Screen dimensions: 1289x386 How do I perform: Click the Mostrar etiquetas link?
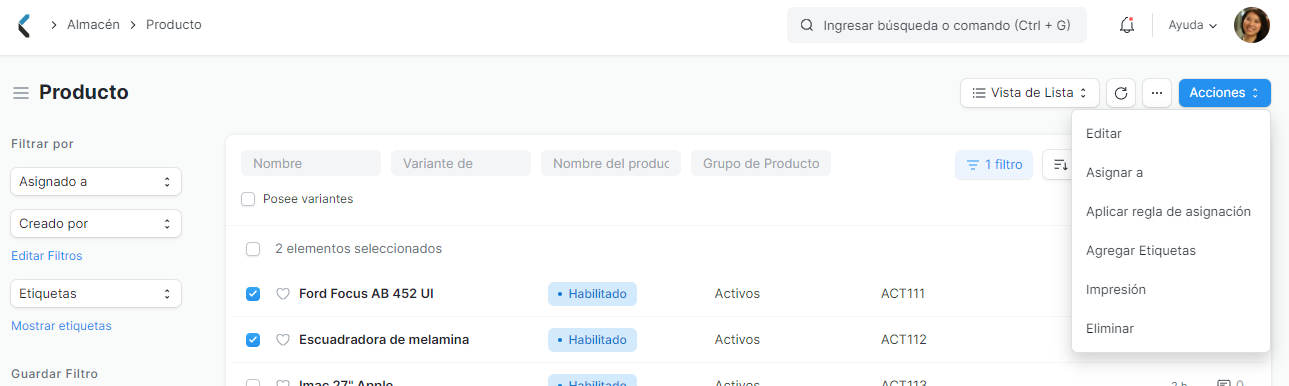coord(61,326)
